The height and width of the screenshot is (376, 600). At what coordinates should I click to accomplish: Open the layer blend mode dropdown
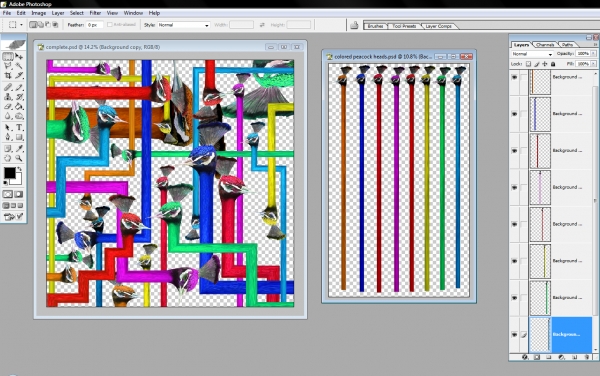pos(532,54)
